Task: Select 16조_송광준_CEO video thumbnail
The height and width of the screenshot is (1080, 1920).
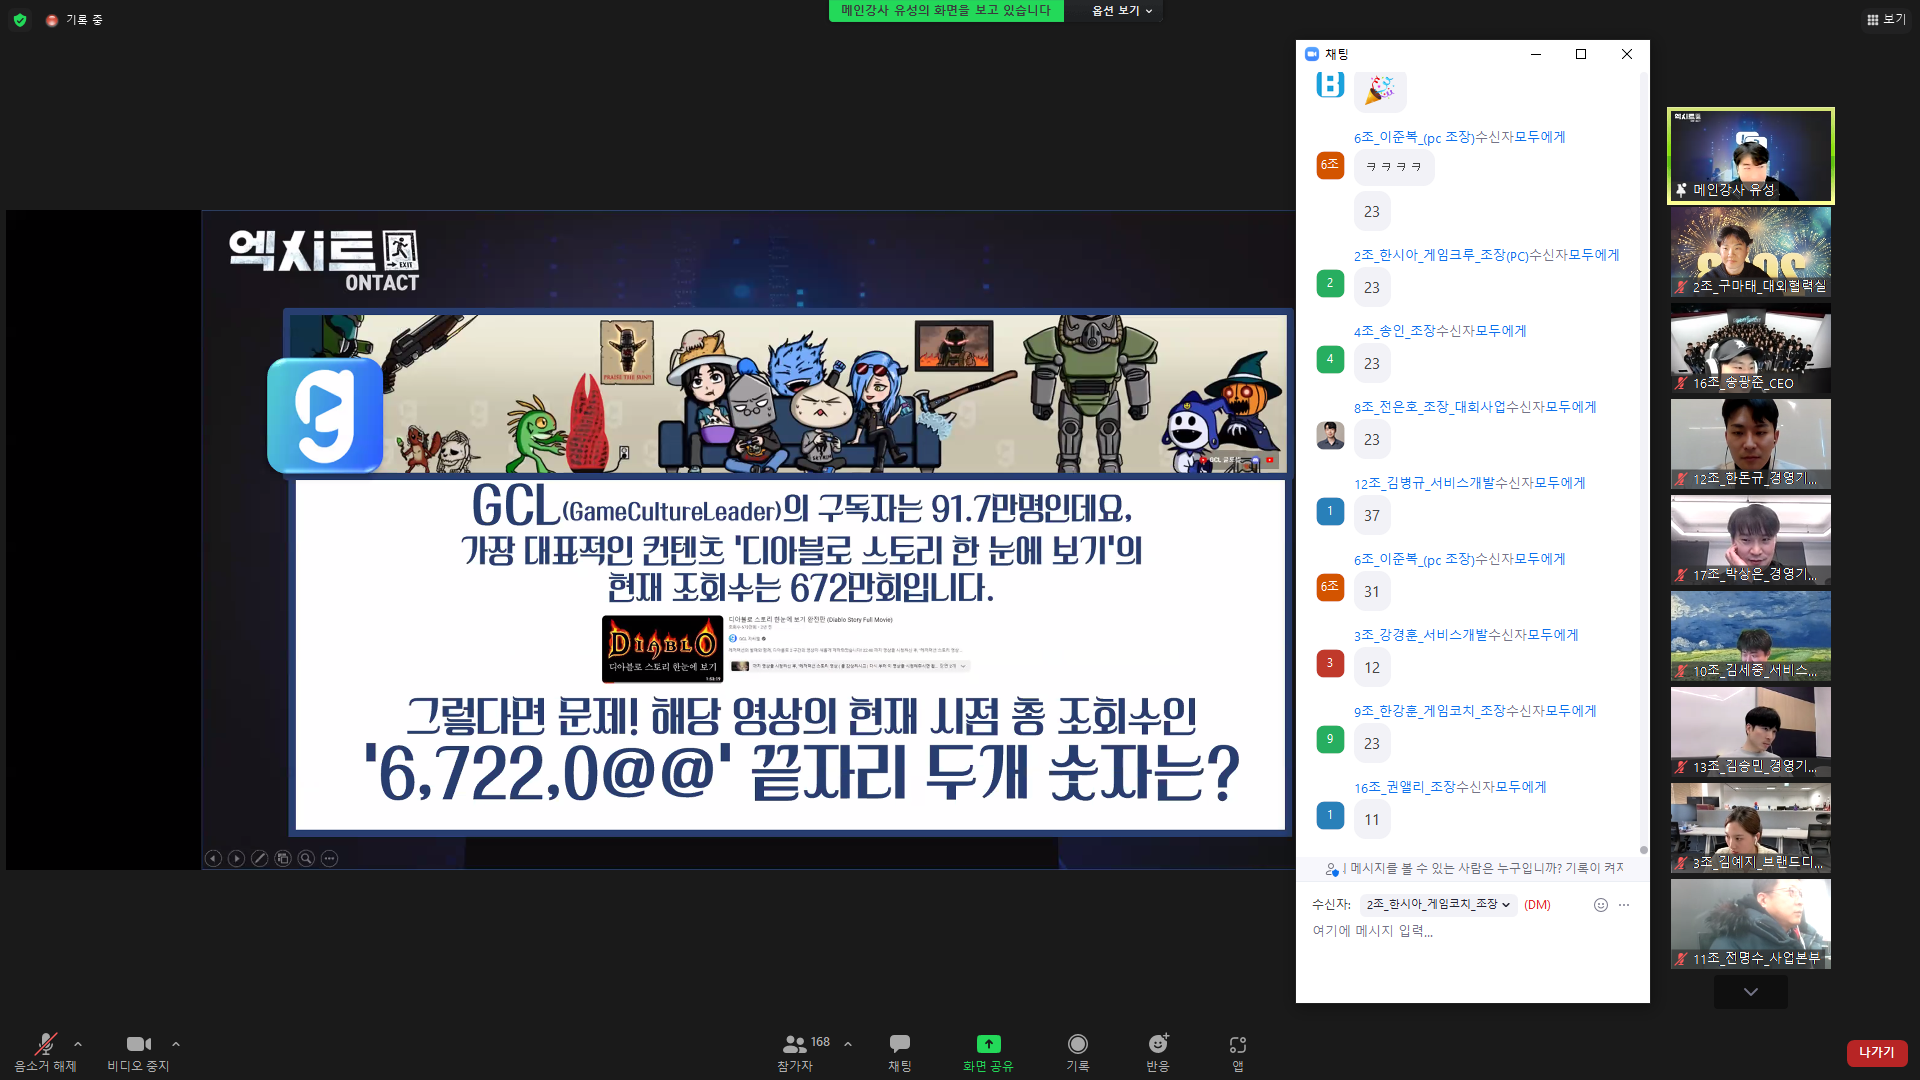Action: click(x=1750, y=349)
